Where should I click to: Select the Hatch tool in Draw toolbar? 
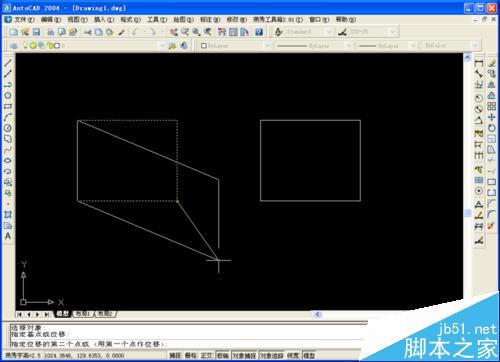pyautogui.click(x=8, y=214)
